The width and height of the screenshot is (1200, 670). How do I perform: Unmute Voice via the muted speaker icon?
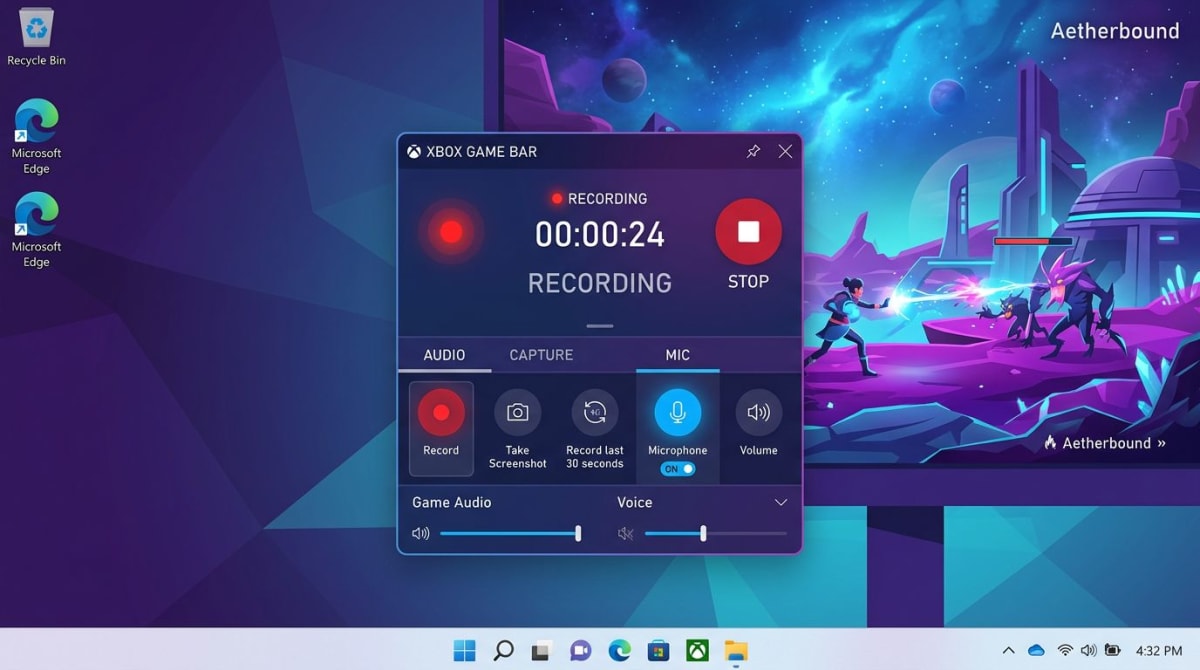(x=626, y=534)
